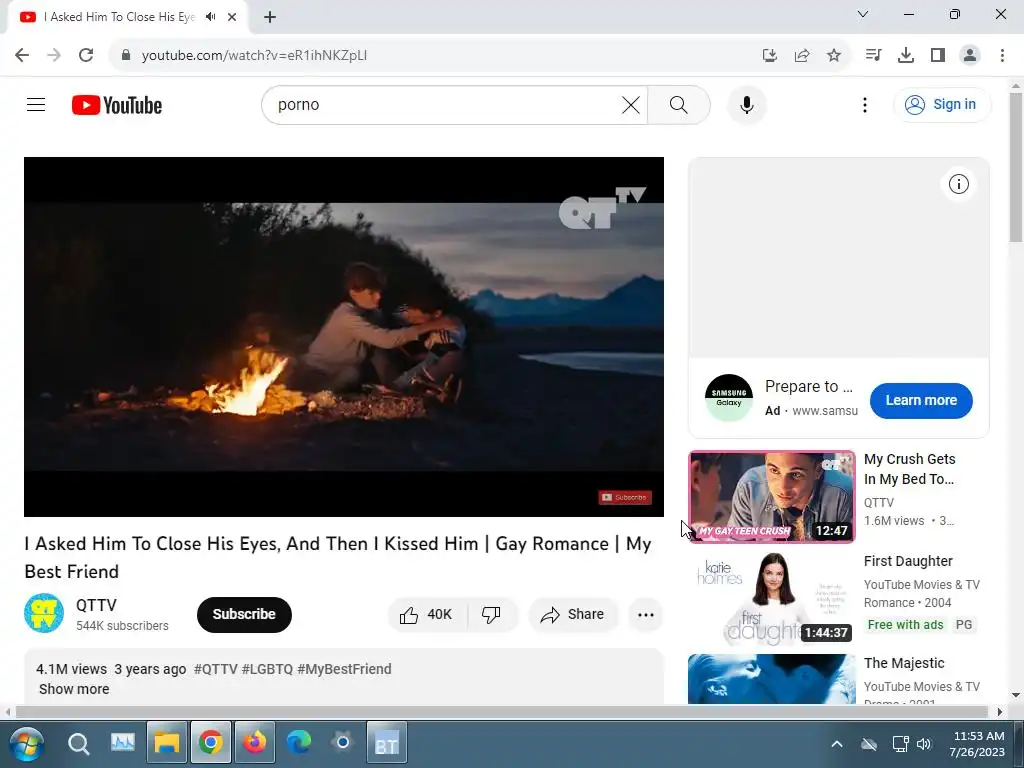Go back in Chrome
This screenshot has width=1024, height=768.
click(22, 56)
